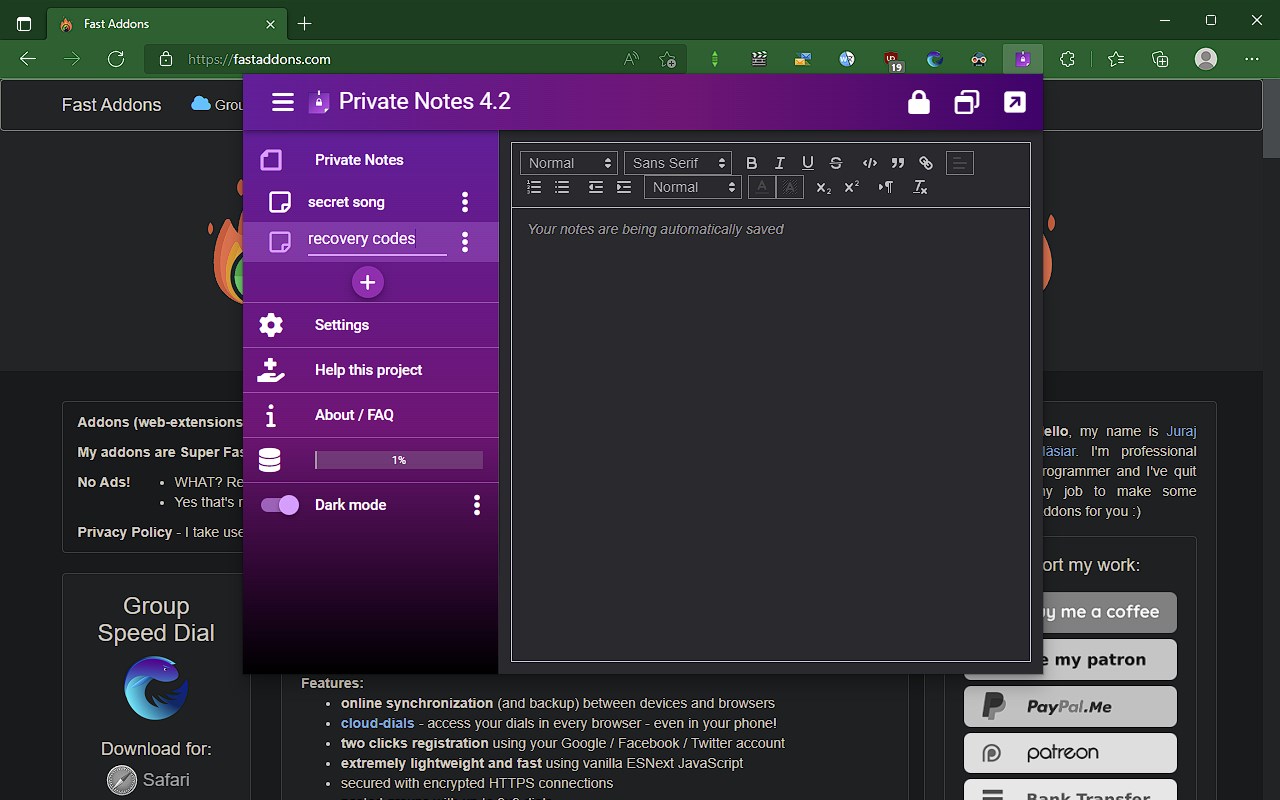Go back to the previous page
The width and height of the screenshot is (1280, 800).
[x=28, y=59]
